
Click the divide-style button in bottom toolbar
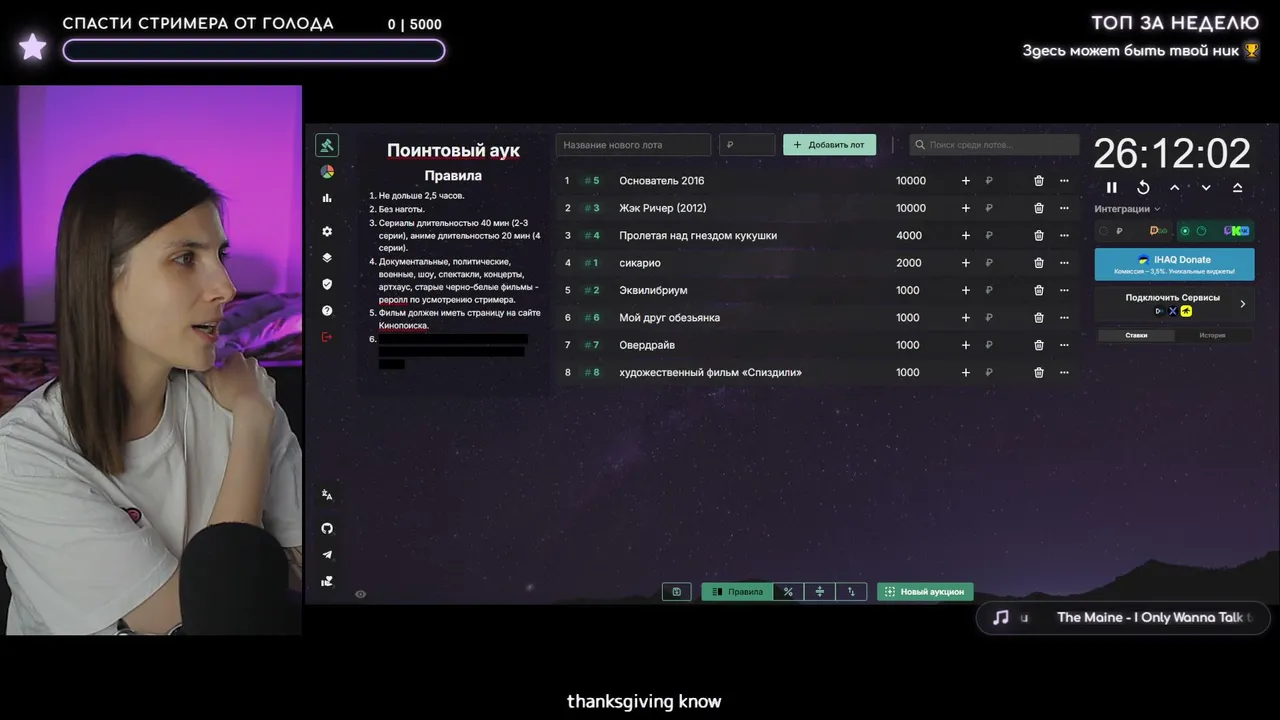click(x=820, y=592)
